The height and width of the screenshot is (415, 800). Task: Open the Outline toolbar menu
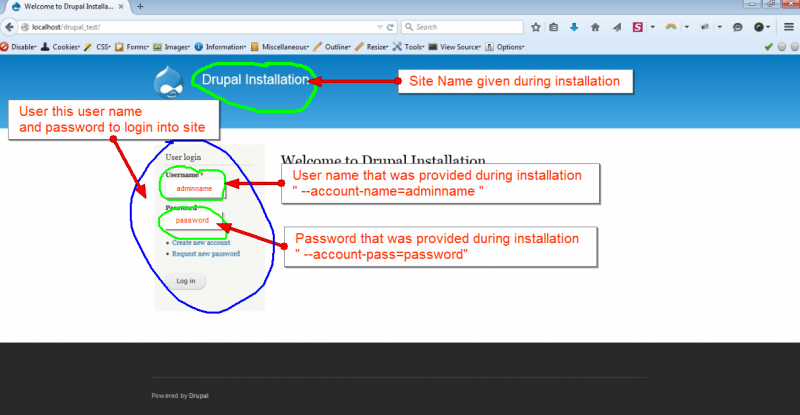332,47
